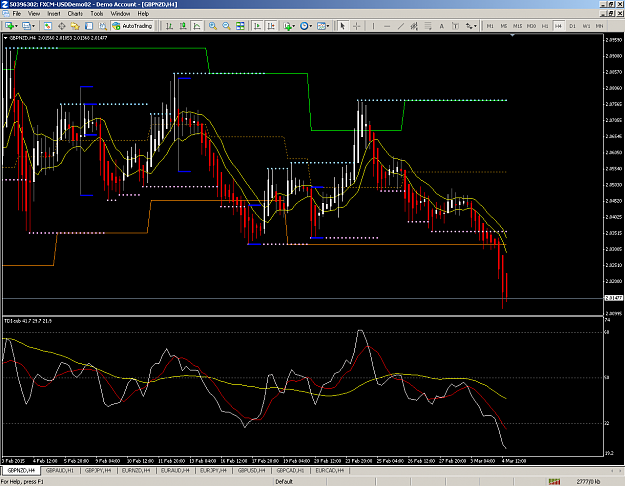625x486 pixels.
Task: Click the chart shift triangle marker
Action: pyautogui.click(x=512, y=35)
